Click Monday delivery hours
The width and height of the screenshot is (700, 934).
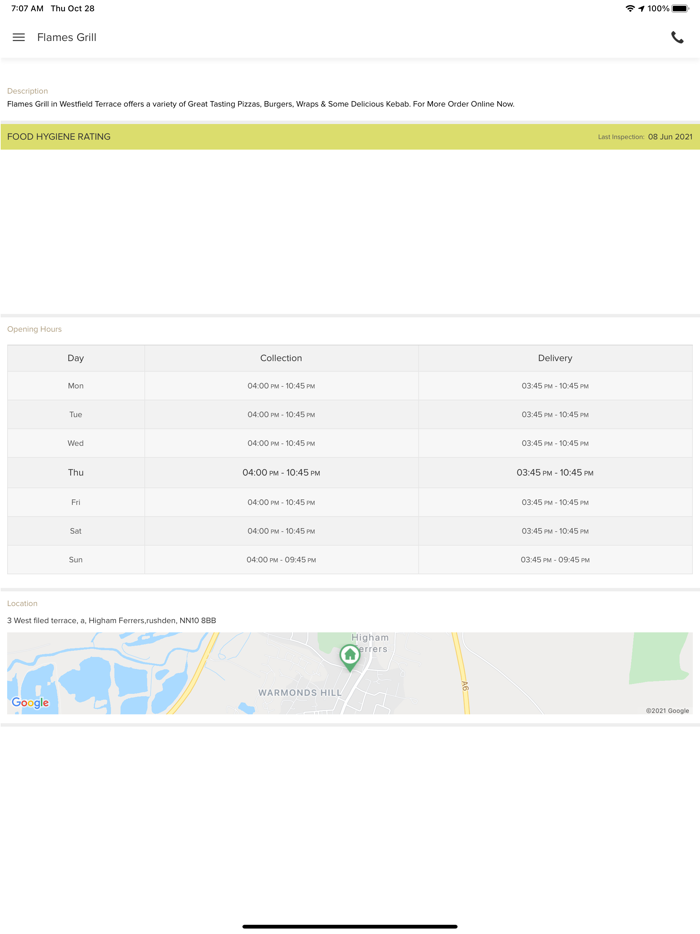tap(555, 386)
